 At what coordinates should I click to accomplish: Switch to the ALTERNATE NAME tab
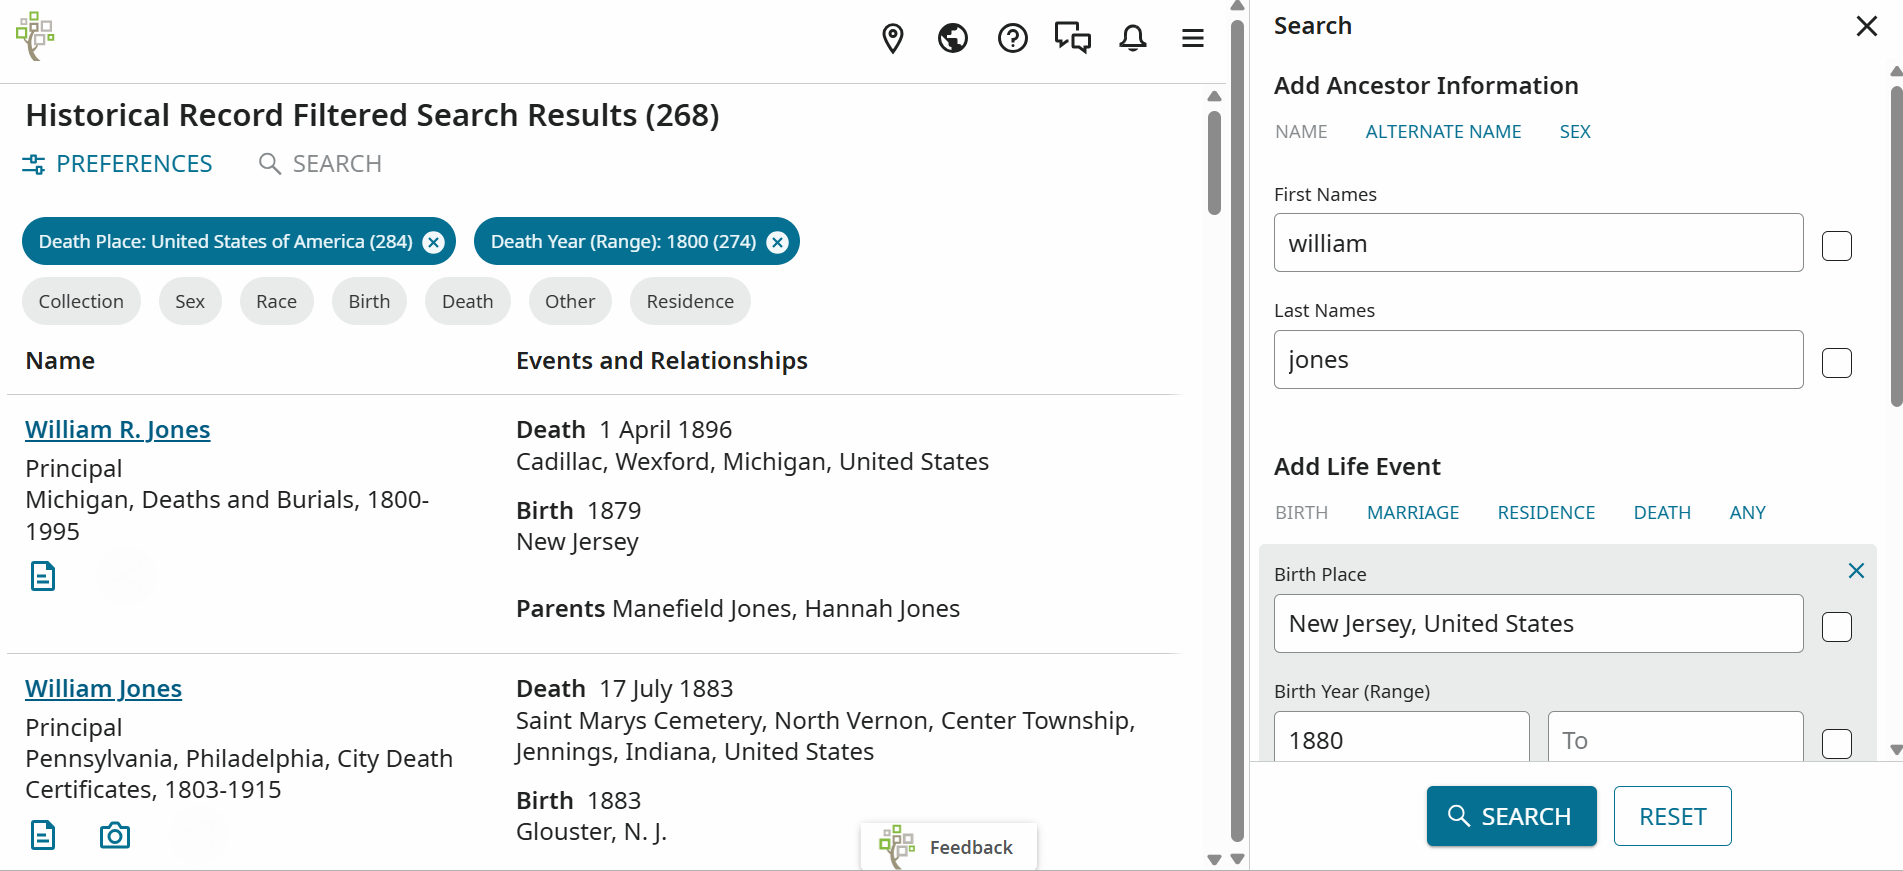(1443, 132)
